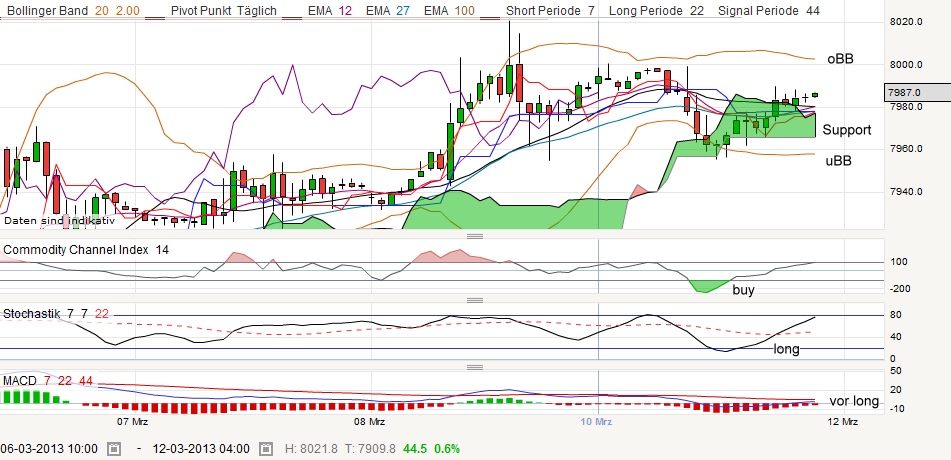Grab the divider handle above the MACD panel
This screenshot has width=951, height=460.
tap(475, 367)
